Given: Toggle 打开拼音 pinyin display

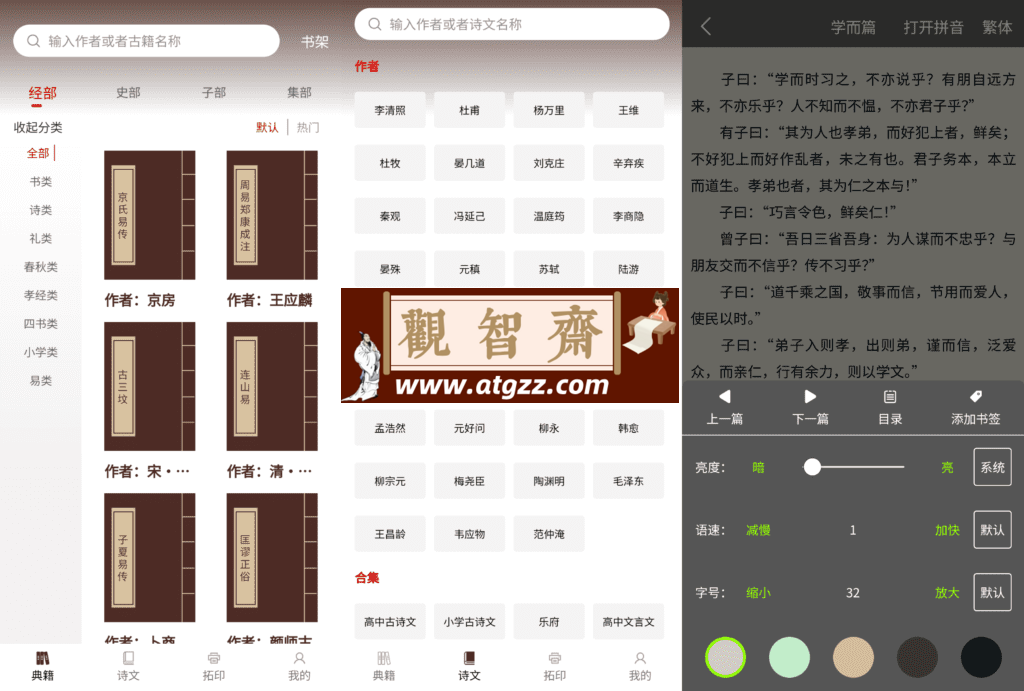Looking at the screenshot, I should (x=933, y=27).
